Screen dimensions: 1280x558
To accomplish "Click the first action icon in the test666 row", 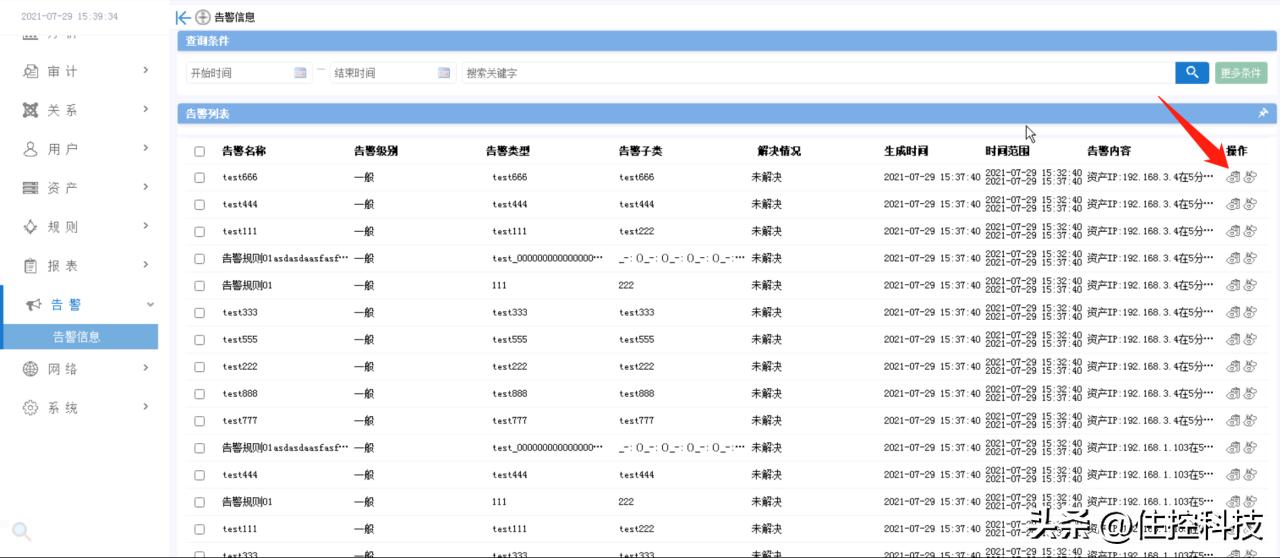I will (x=1233, y=177).
